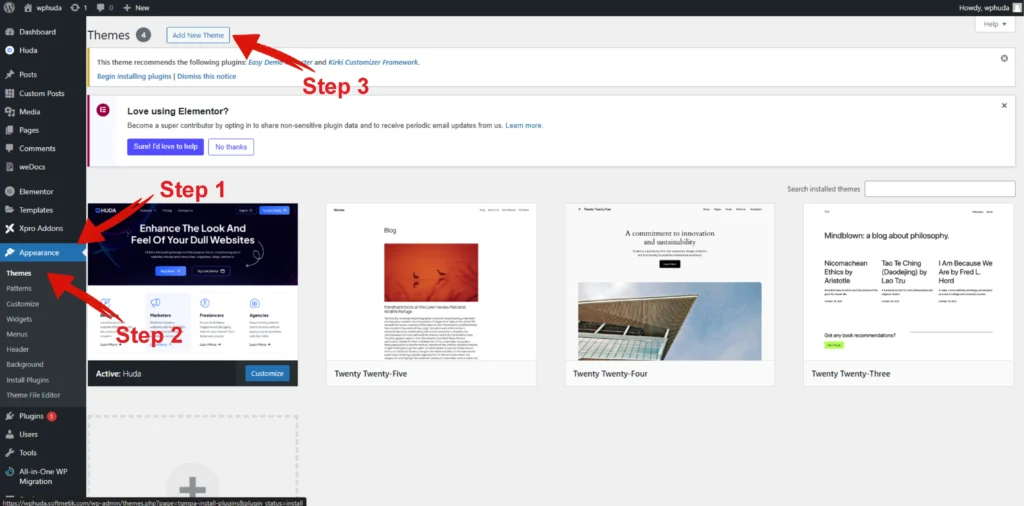The width and height of the screenshot is (1024, 506).
Task: Open Media library menu item
Action: point(29,112)
